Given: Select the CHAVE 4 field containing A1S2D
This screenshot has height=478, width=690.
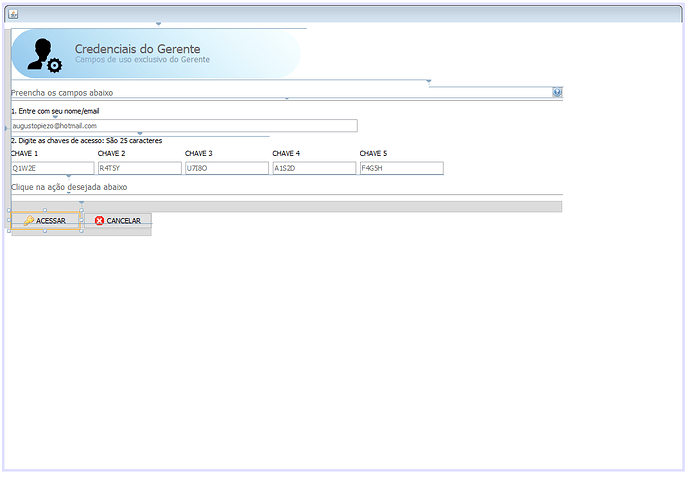Looking at the screenshot, I should coord(314,168).
